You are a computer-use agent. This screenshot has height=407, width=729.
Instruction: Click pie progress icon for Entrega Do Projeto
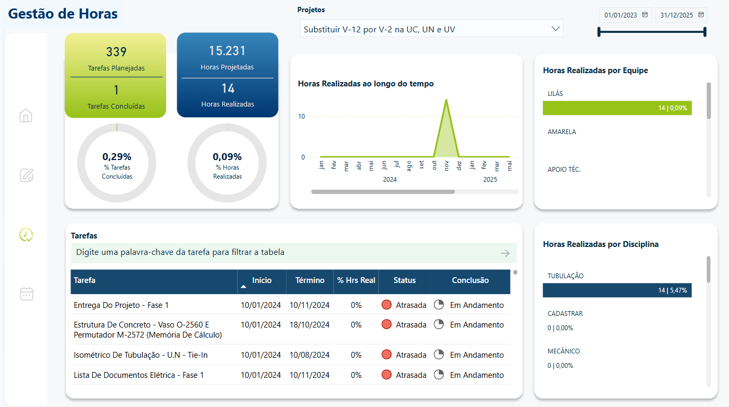pos(438,305)
